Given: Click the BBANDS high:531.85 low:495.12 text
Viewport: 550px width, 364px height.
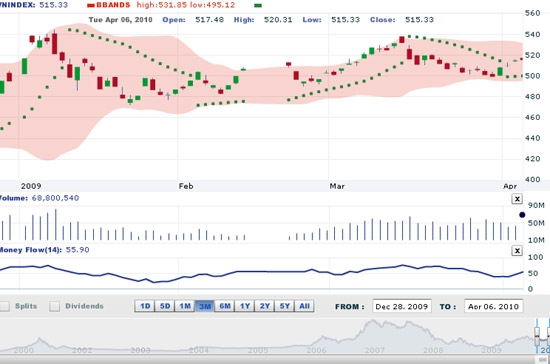Looking at the screenshot, I should 165,5.
